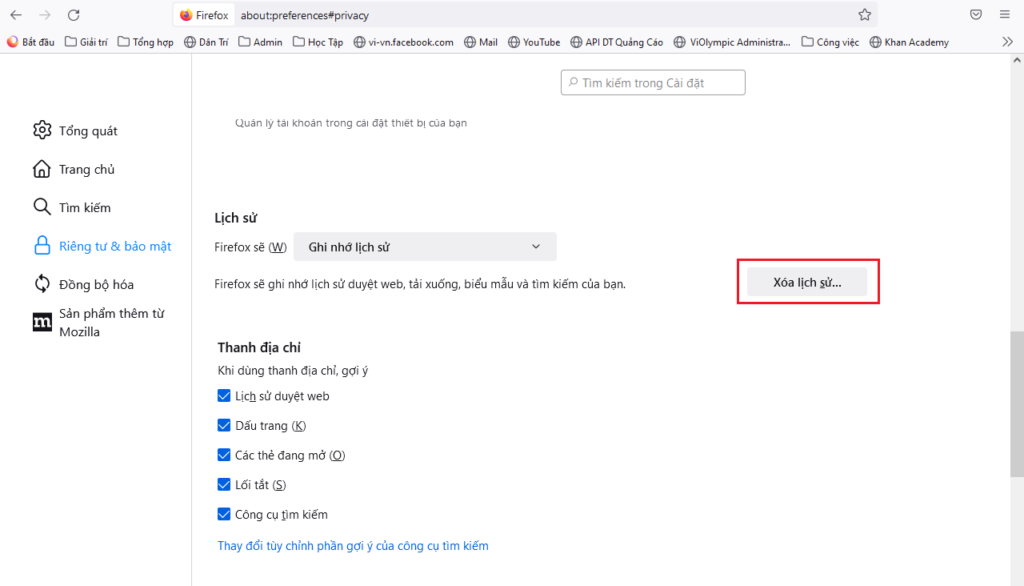Screen dimensions: 1024x586
Task: Open the Bắt đầu bookmark
Action: point(31,42)
